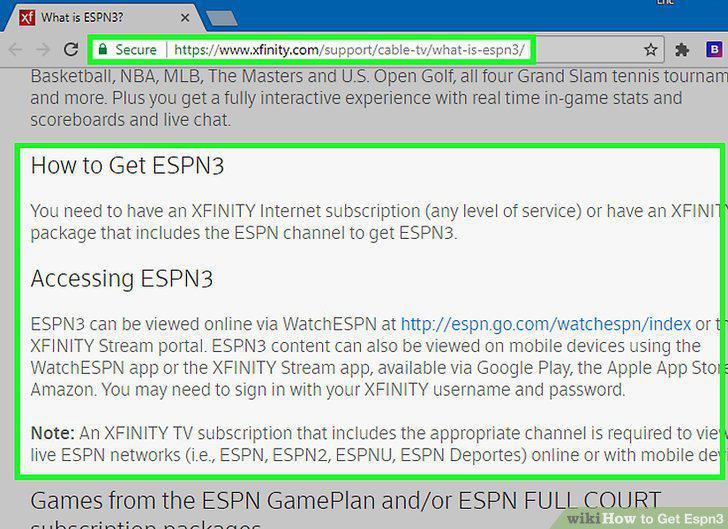
Task: Click the green Secure padlock icon
Action: [103, 49]
